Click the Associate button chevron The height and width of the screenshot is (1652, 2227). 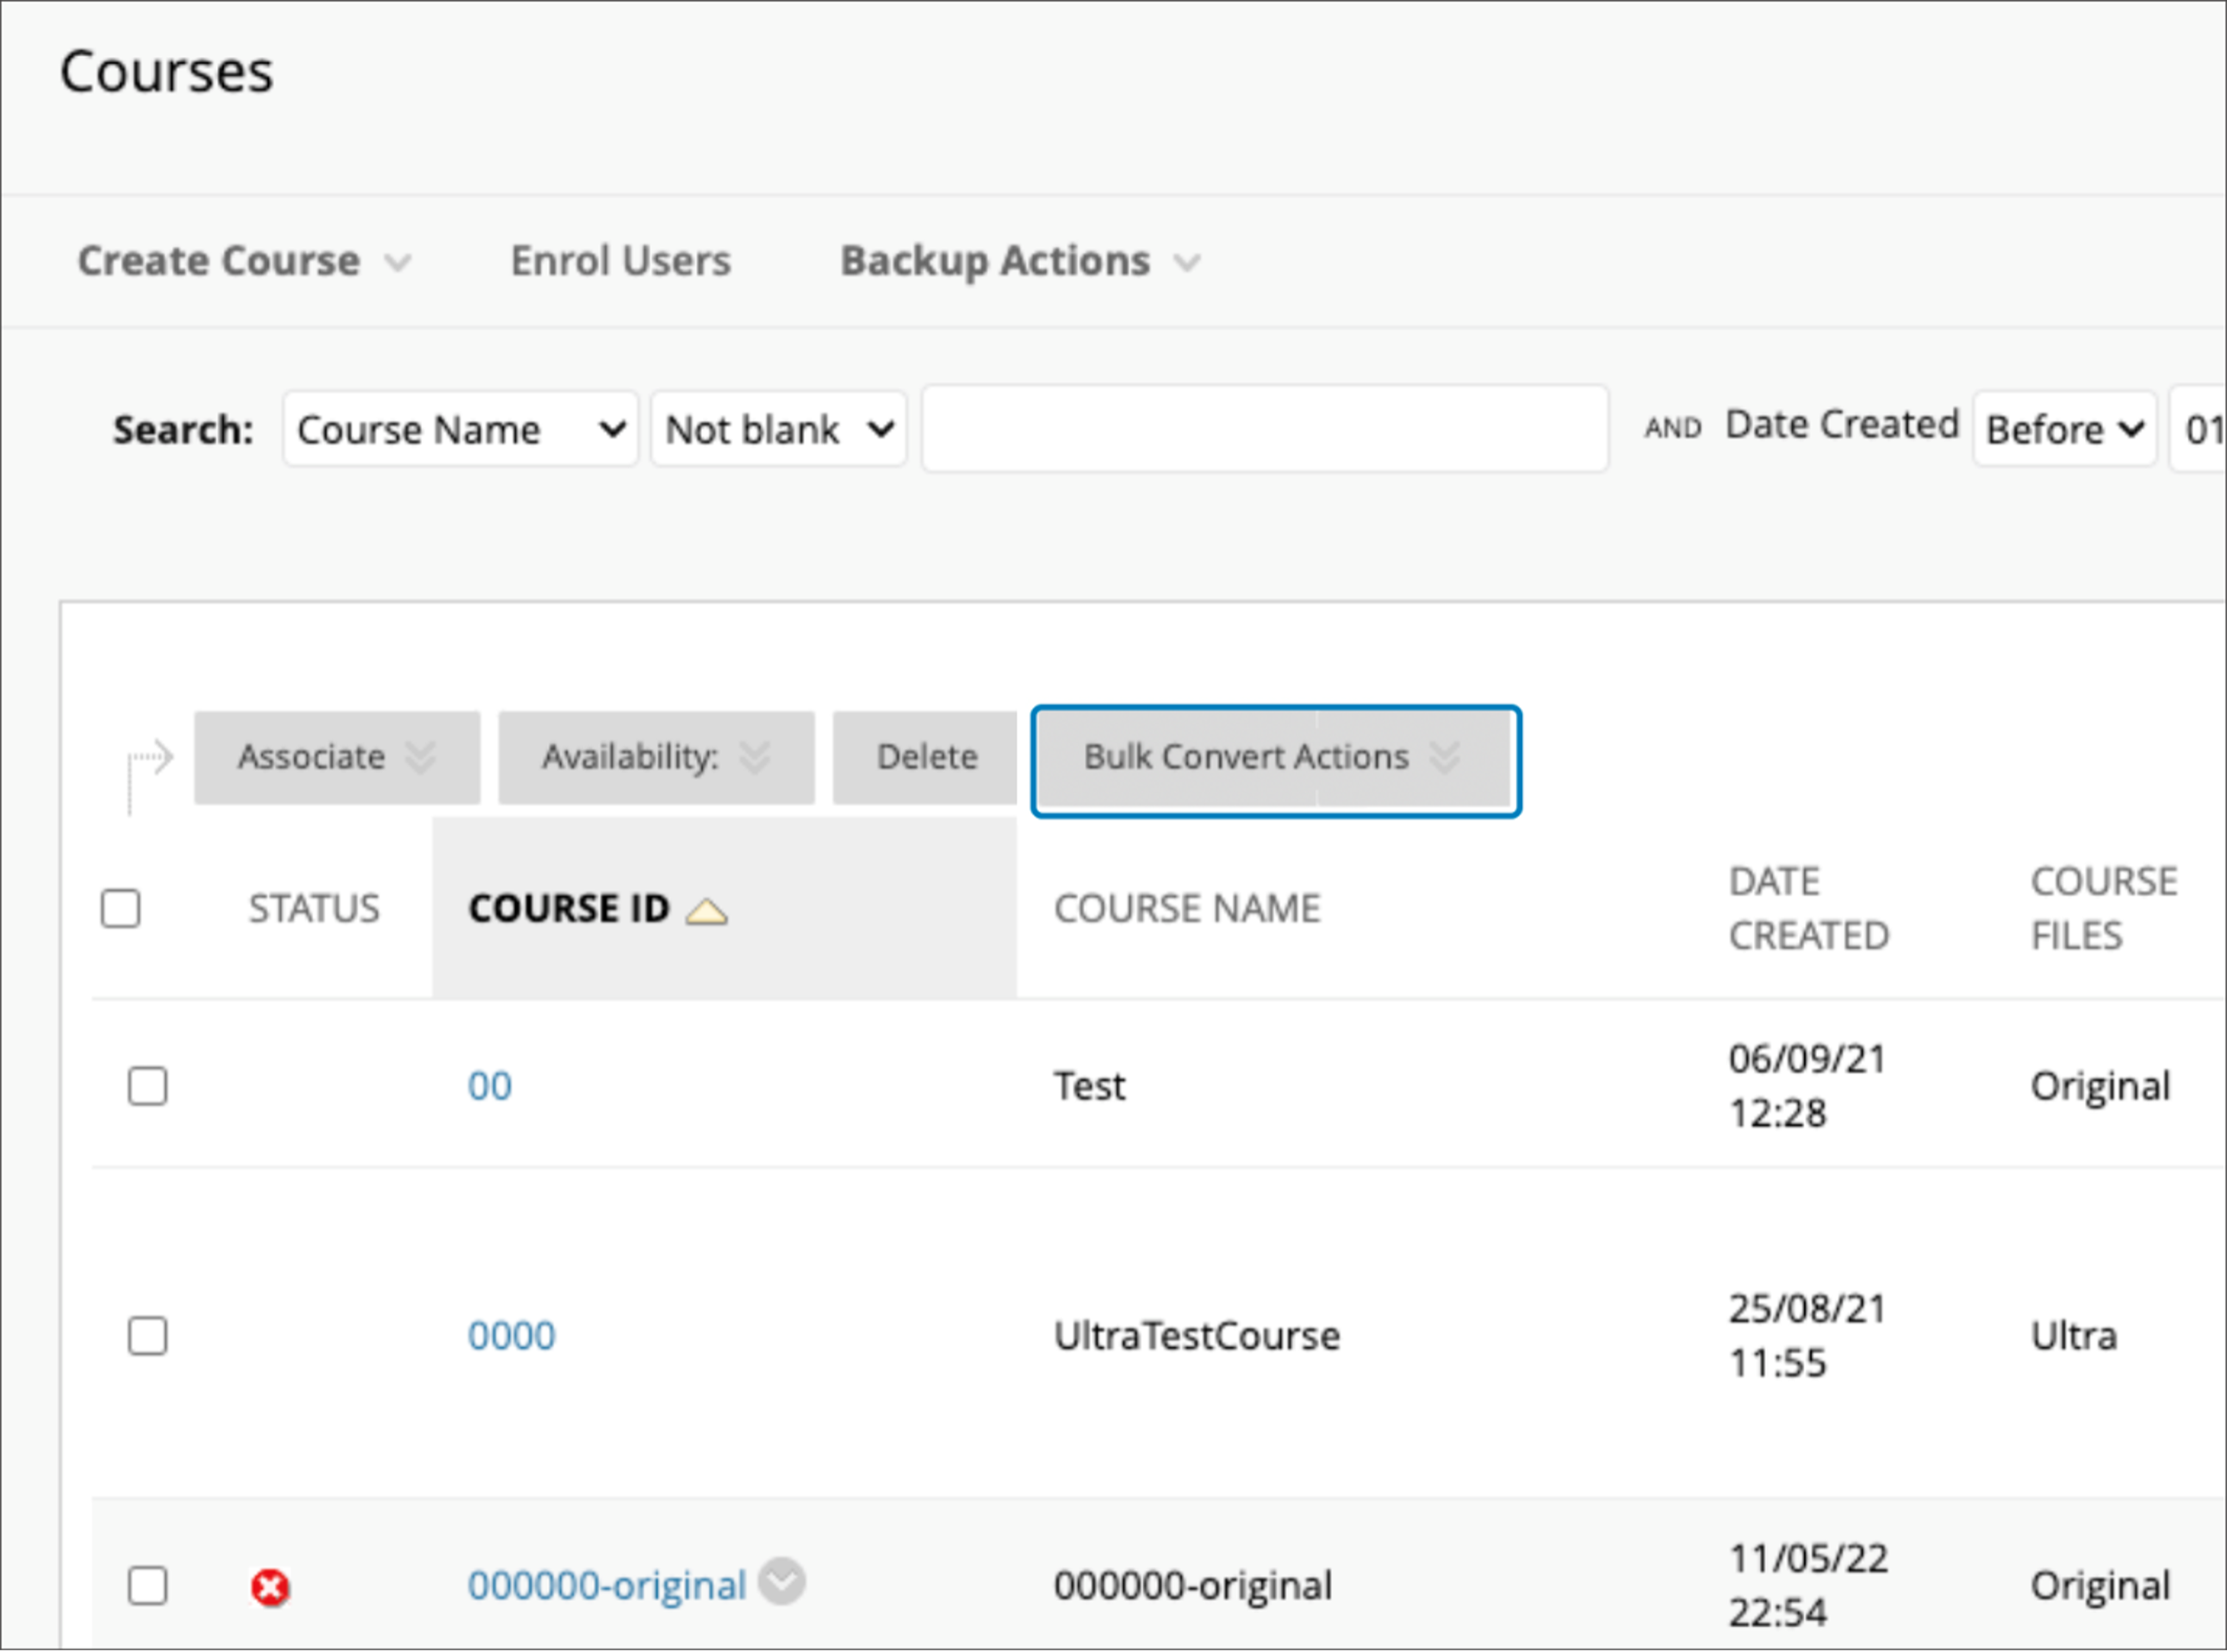pos(423,757)
